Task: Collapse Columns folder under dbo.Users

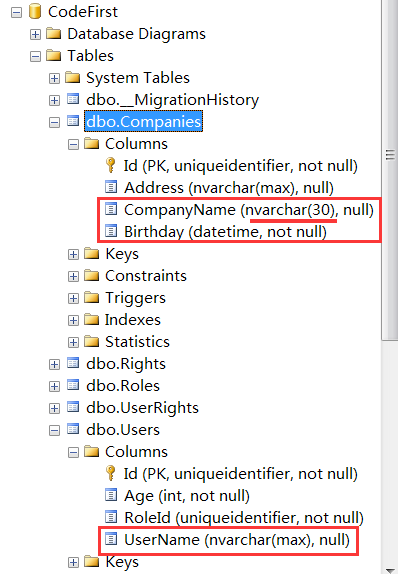Action: pos(73,453)
